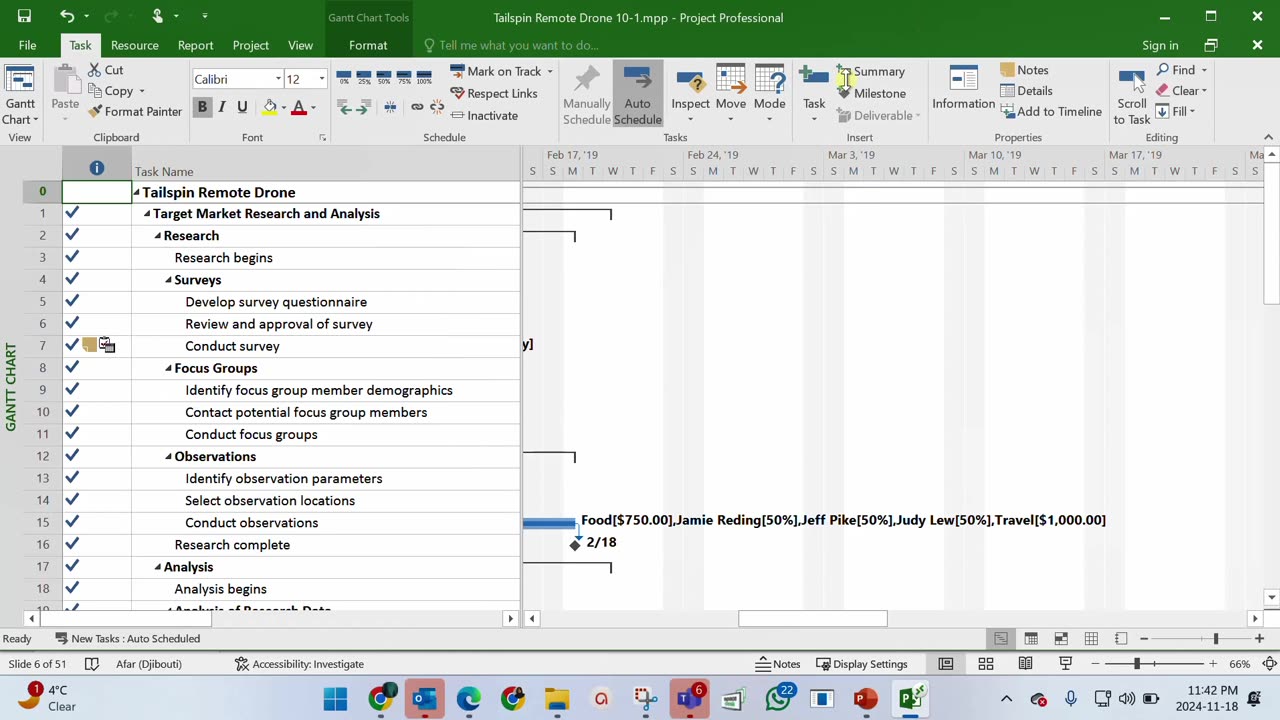Click the Link Tasks chain icon
The height and width of the screenshot is (720, 1280).
(x=417, y=107)
